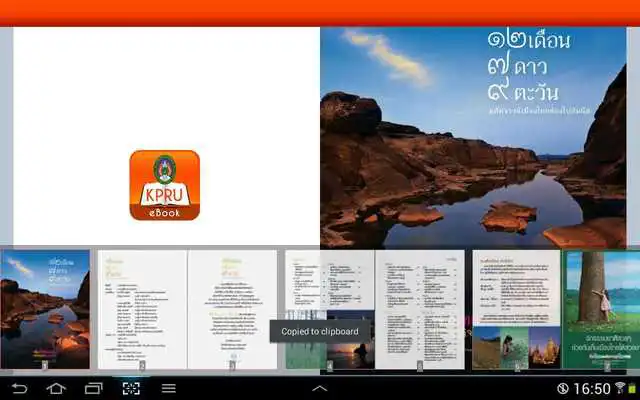The height and width of the screenshot is (400, 640).
Task: Open the recent apps overview icon
Action: [93, 388]
